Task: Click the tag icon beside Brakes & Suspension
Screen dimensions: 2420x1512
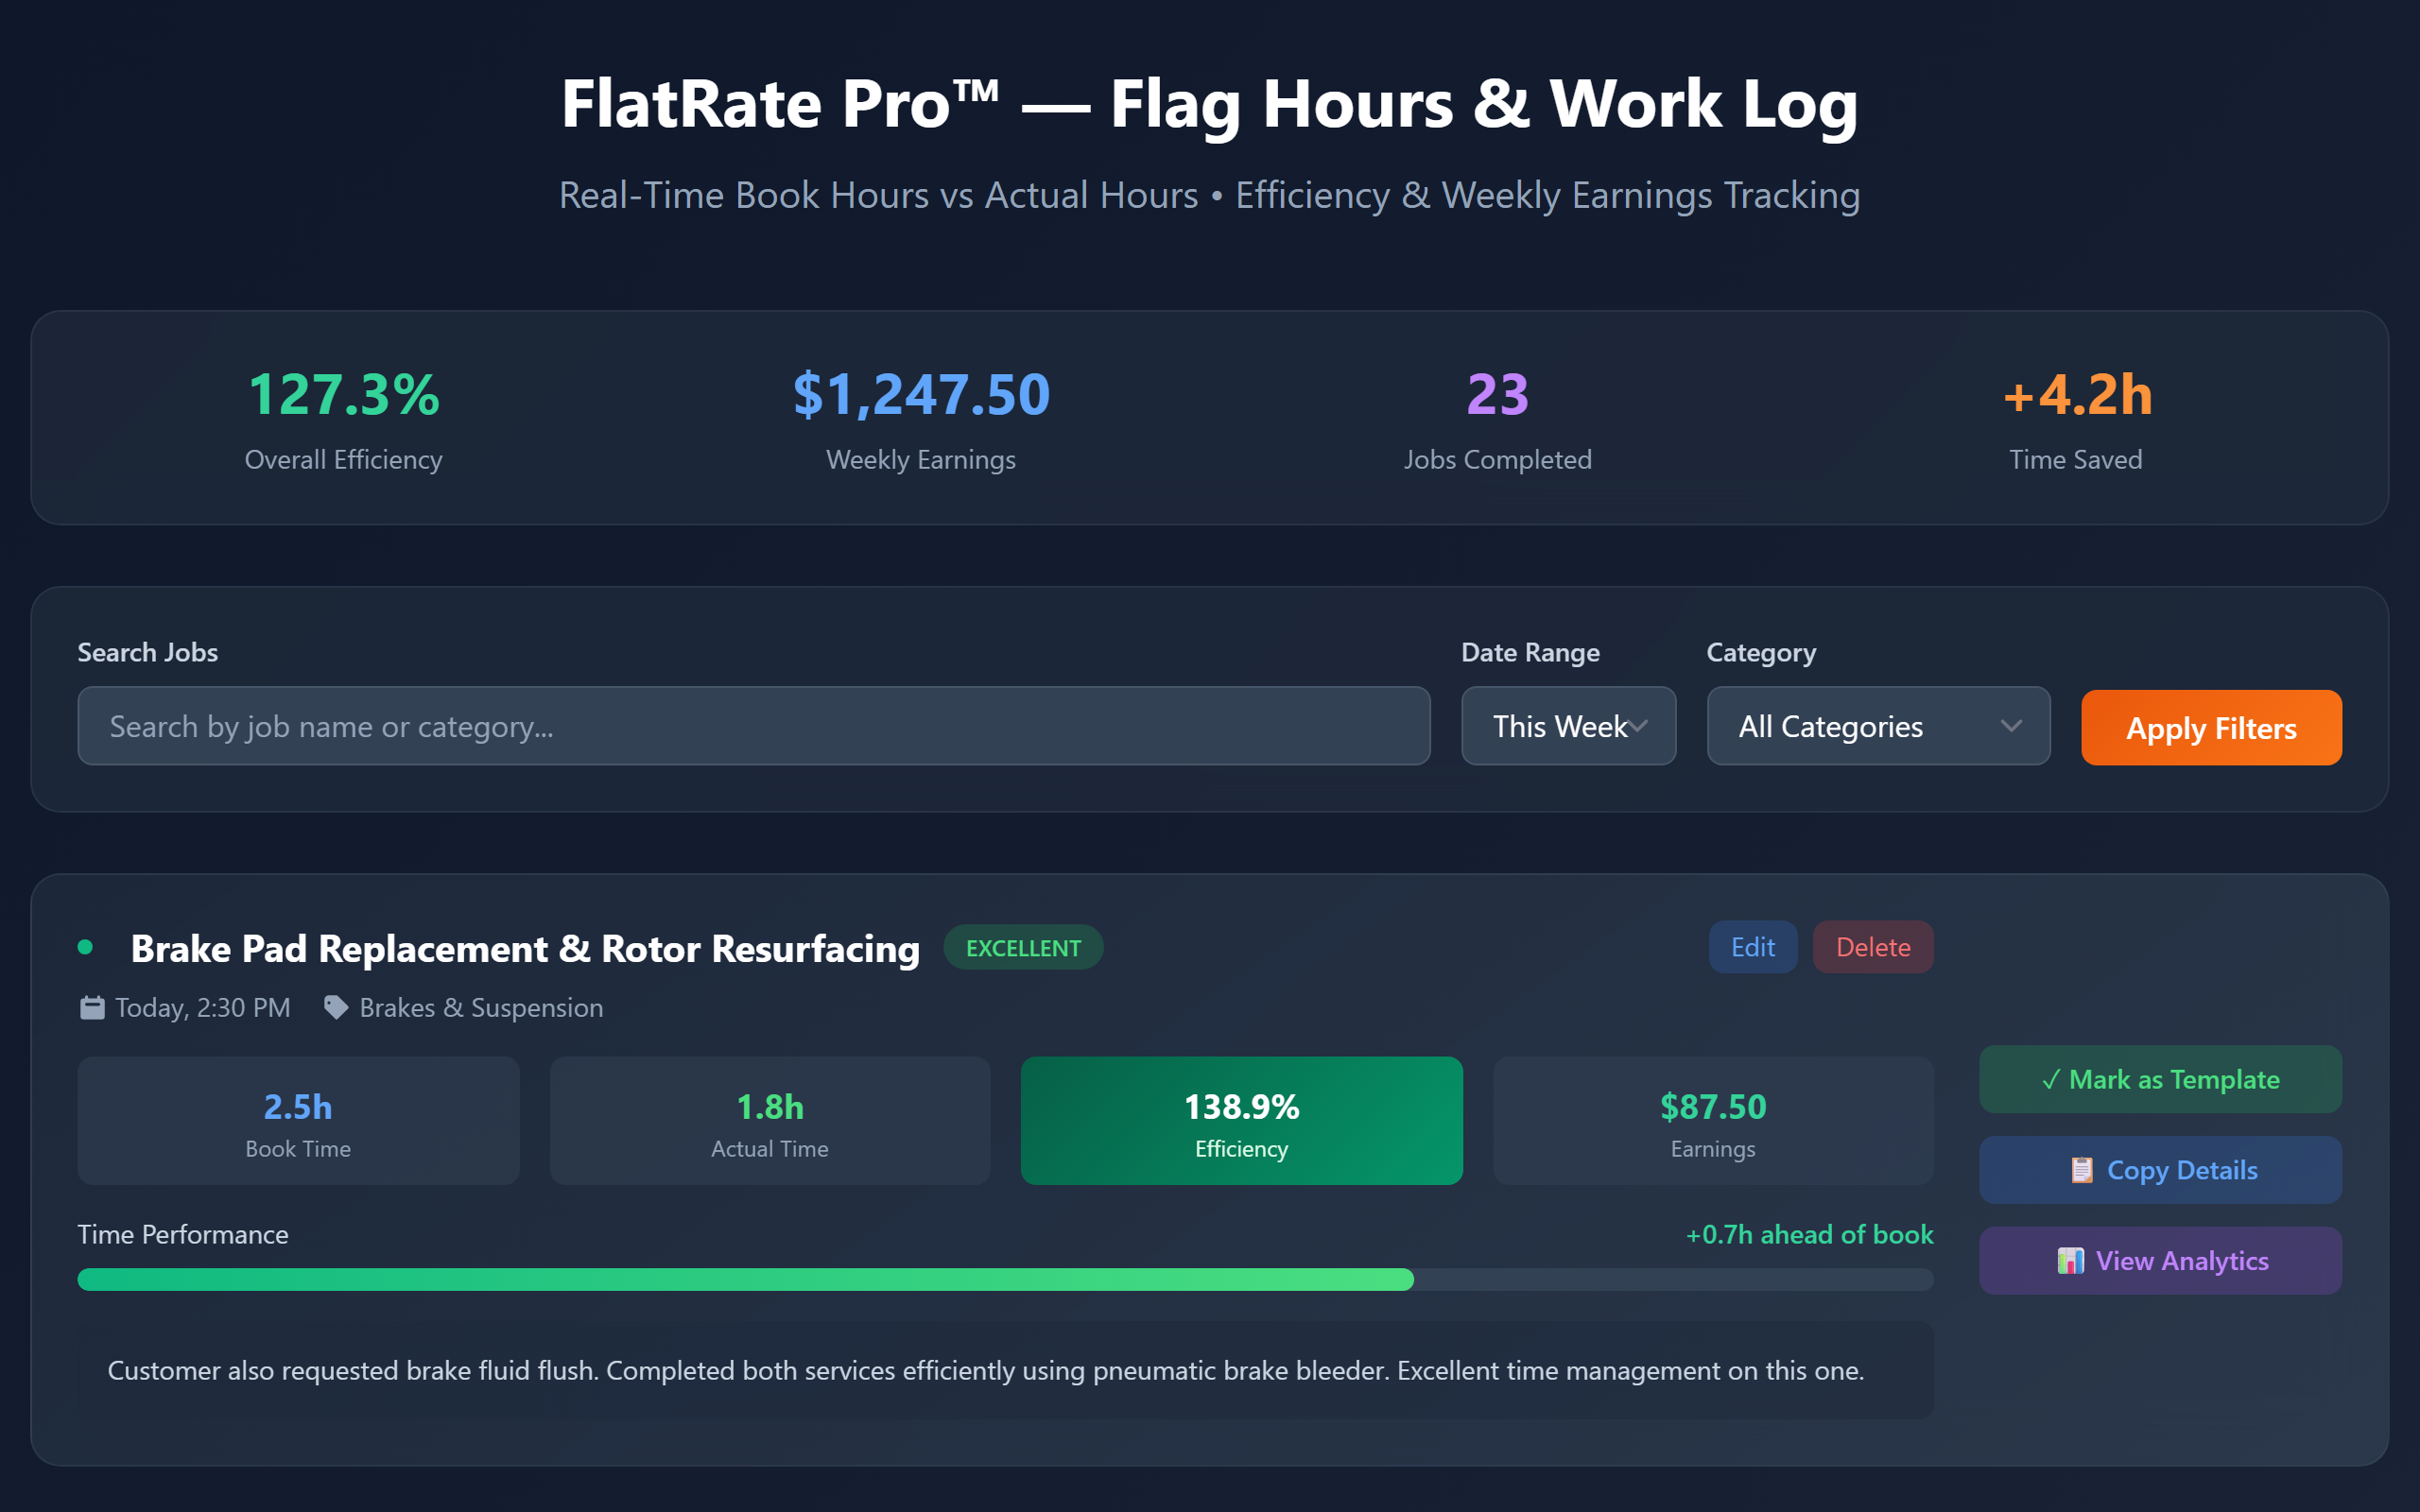Action: [x=336, y=1007]
